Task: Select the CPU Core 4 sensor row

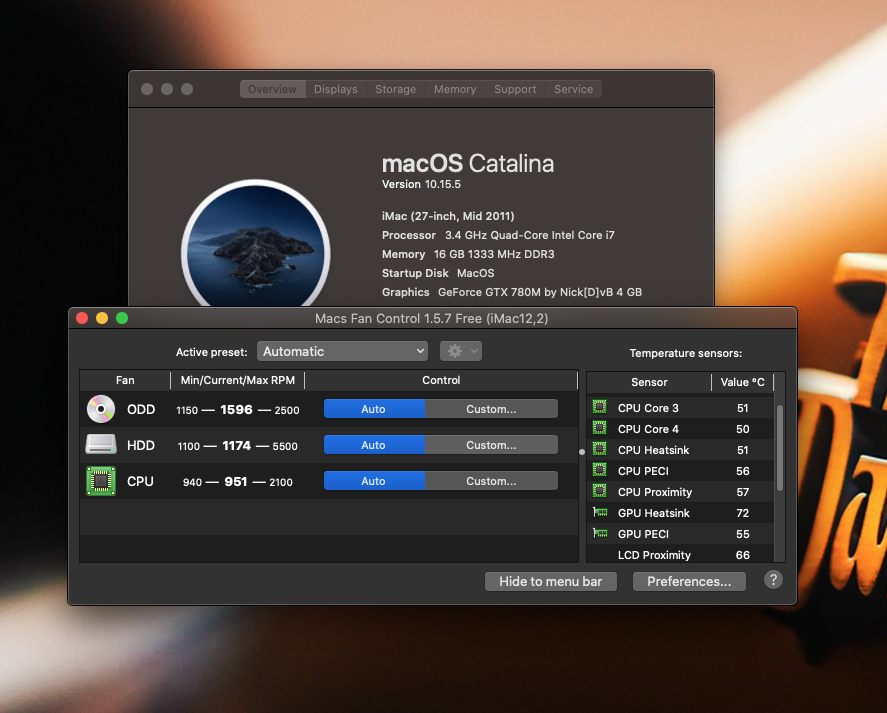Action: [681, 428]
